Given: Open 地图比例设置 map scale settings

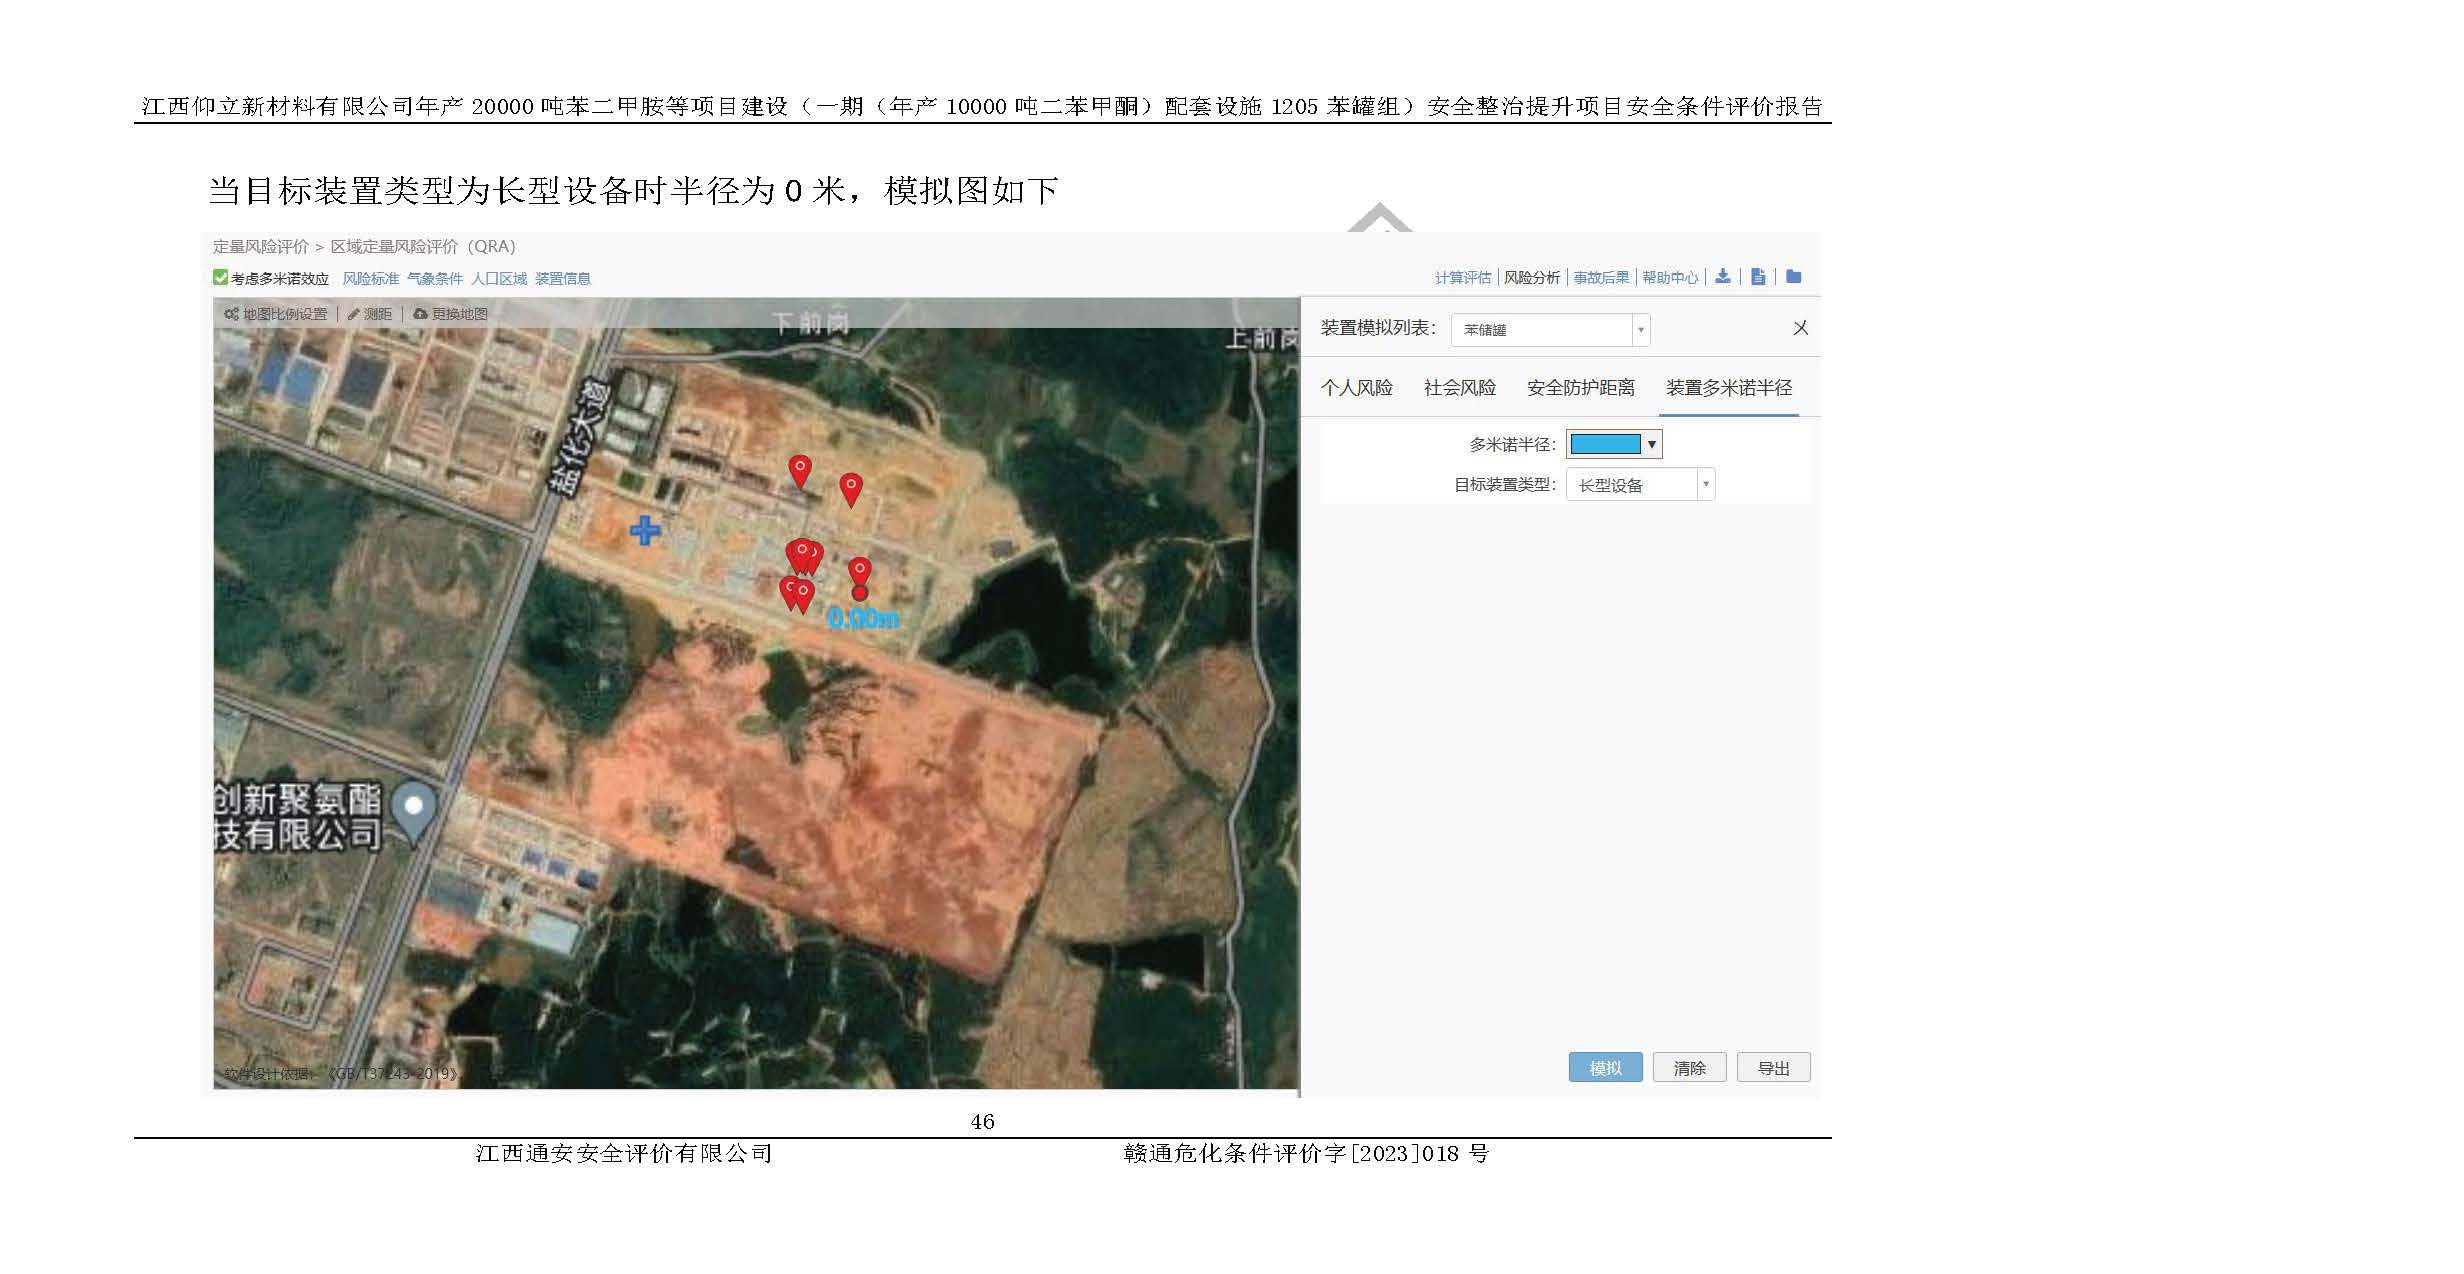Looking at the screenshot, I should (276, 314).
